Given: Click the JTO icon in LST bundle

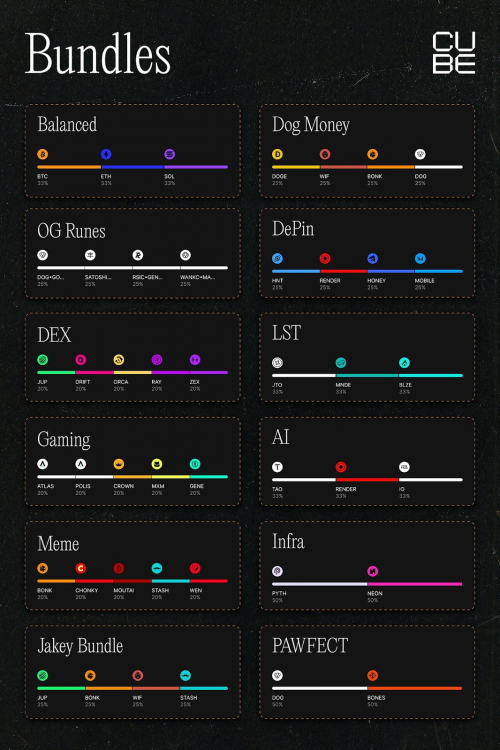Looking at the screenshot, I should [x=278, y=363].
